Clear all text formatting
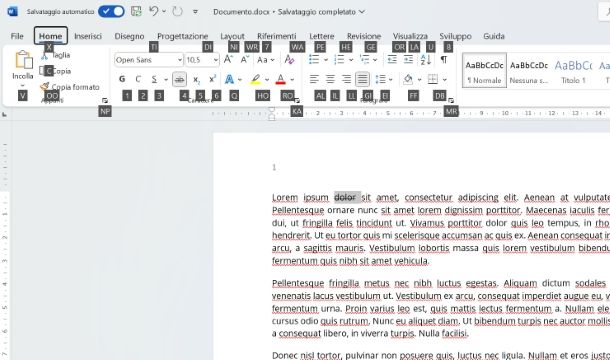This screenshot has width=610, height=360. [x=289, y=60]
